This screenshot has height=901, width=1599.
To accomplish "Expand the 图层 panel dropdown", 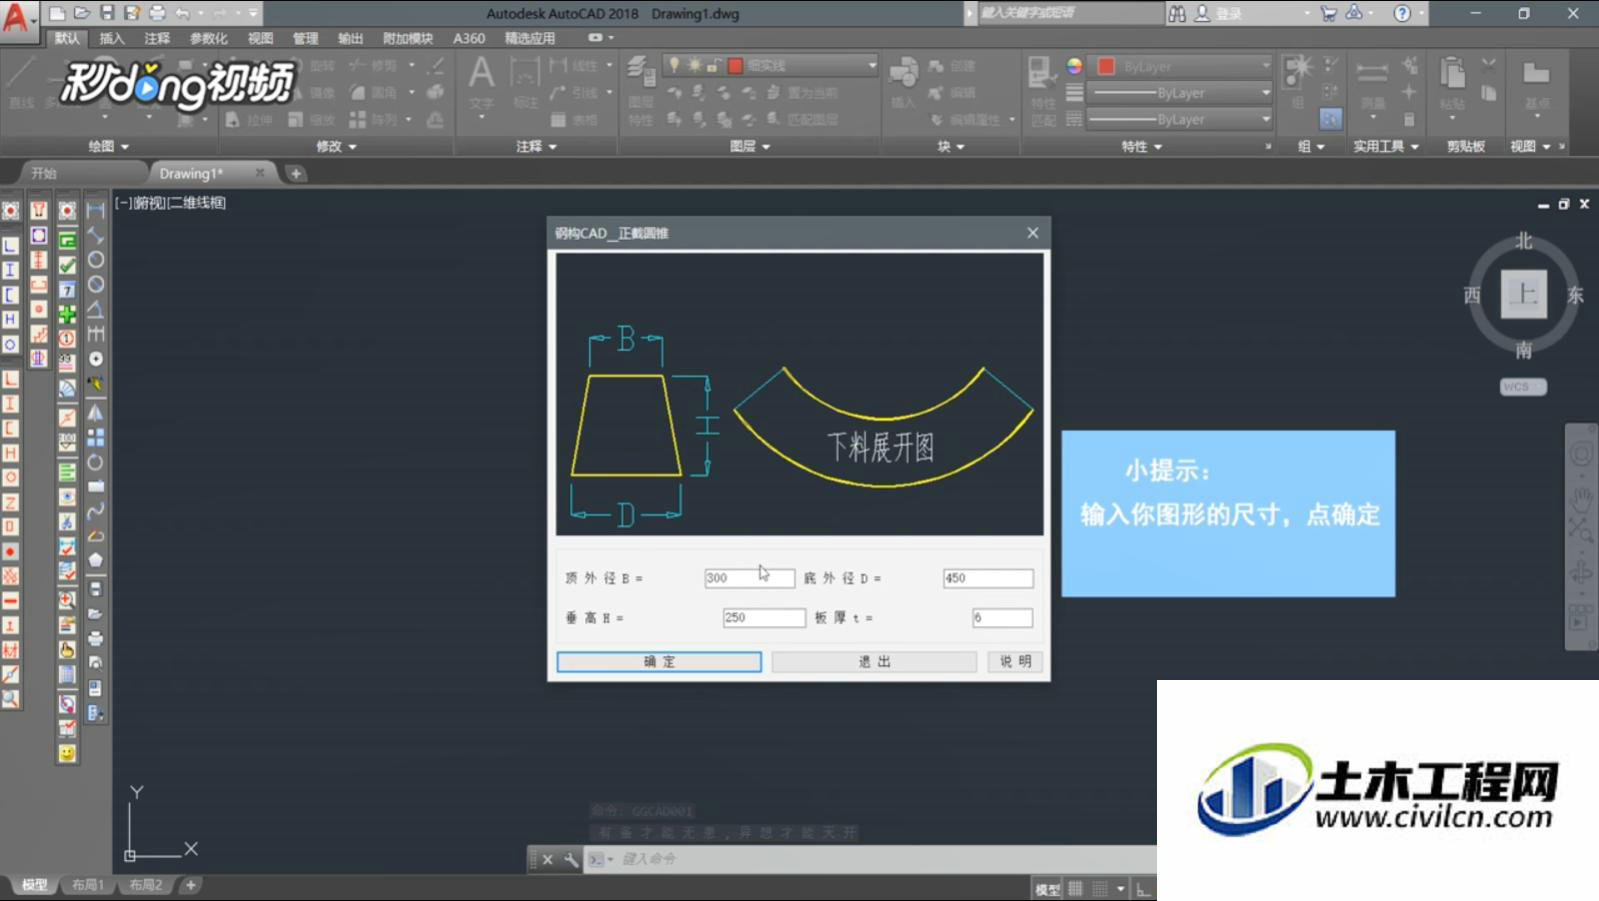I will click(x=750, y=146).
